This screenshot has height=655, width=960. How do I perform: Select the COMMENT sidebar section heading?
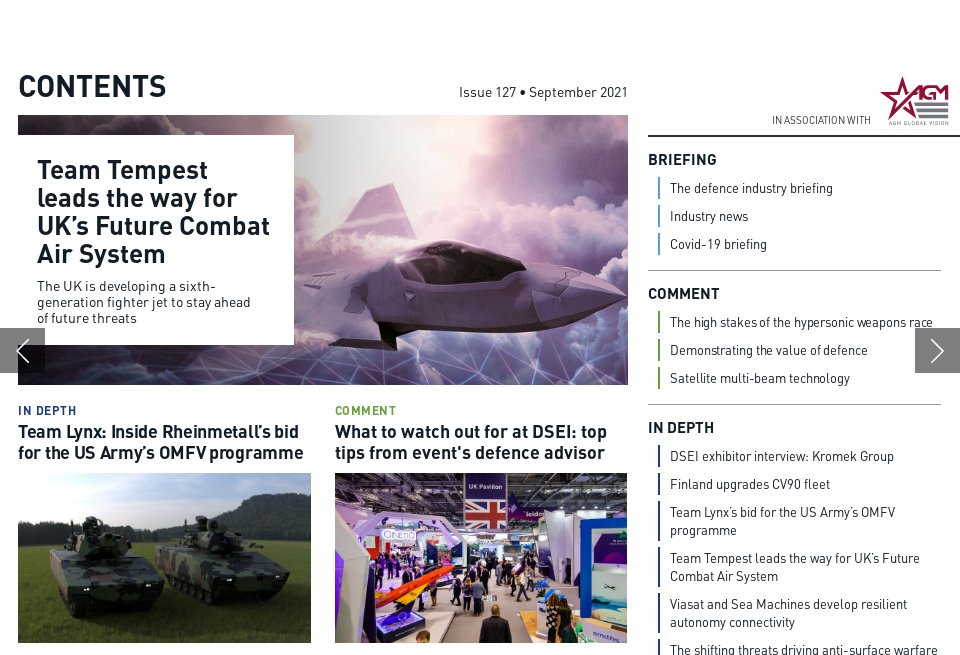(683, 294)
